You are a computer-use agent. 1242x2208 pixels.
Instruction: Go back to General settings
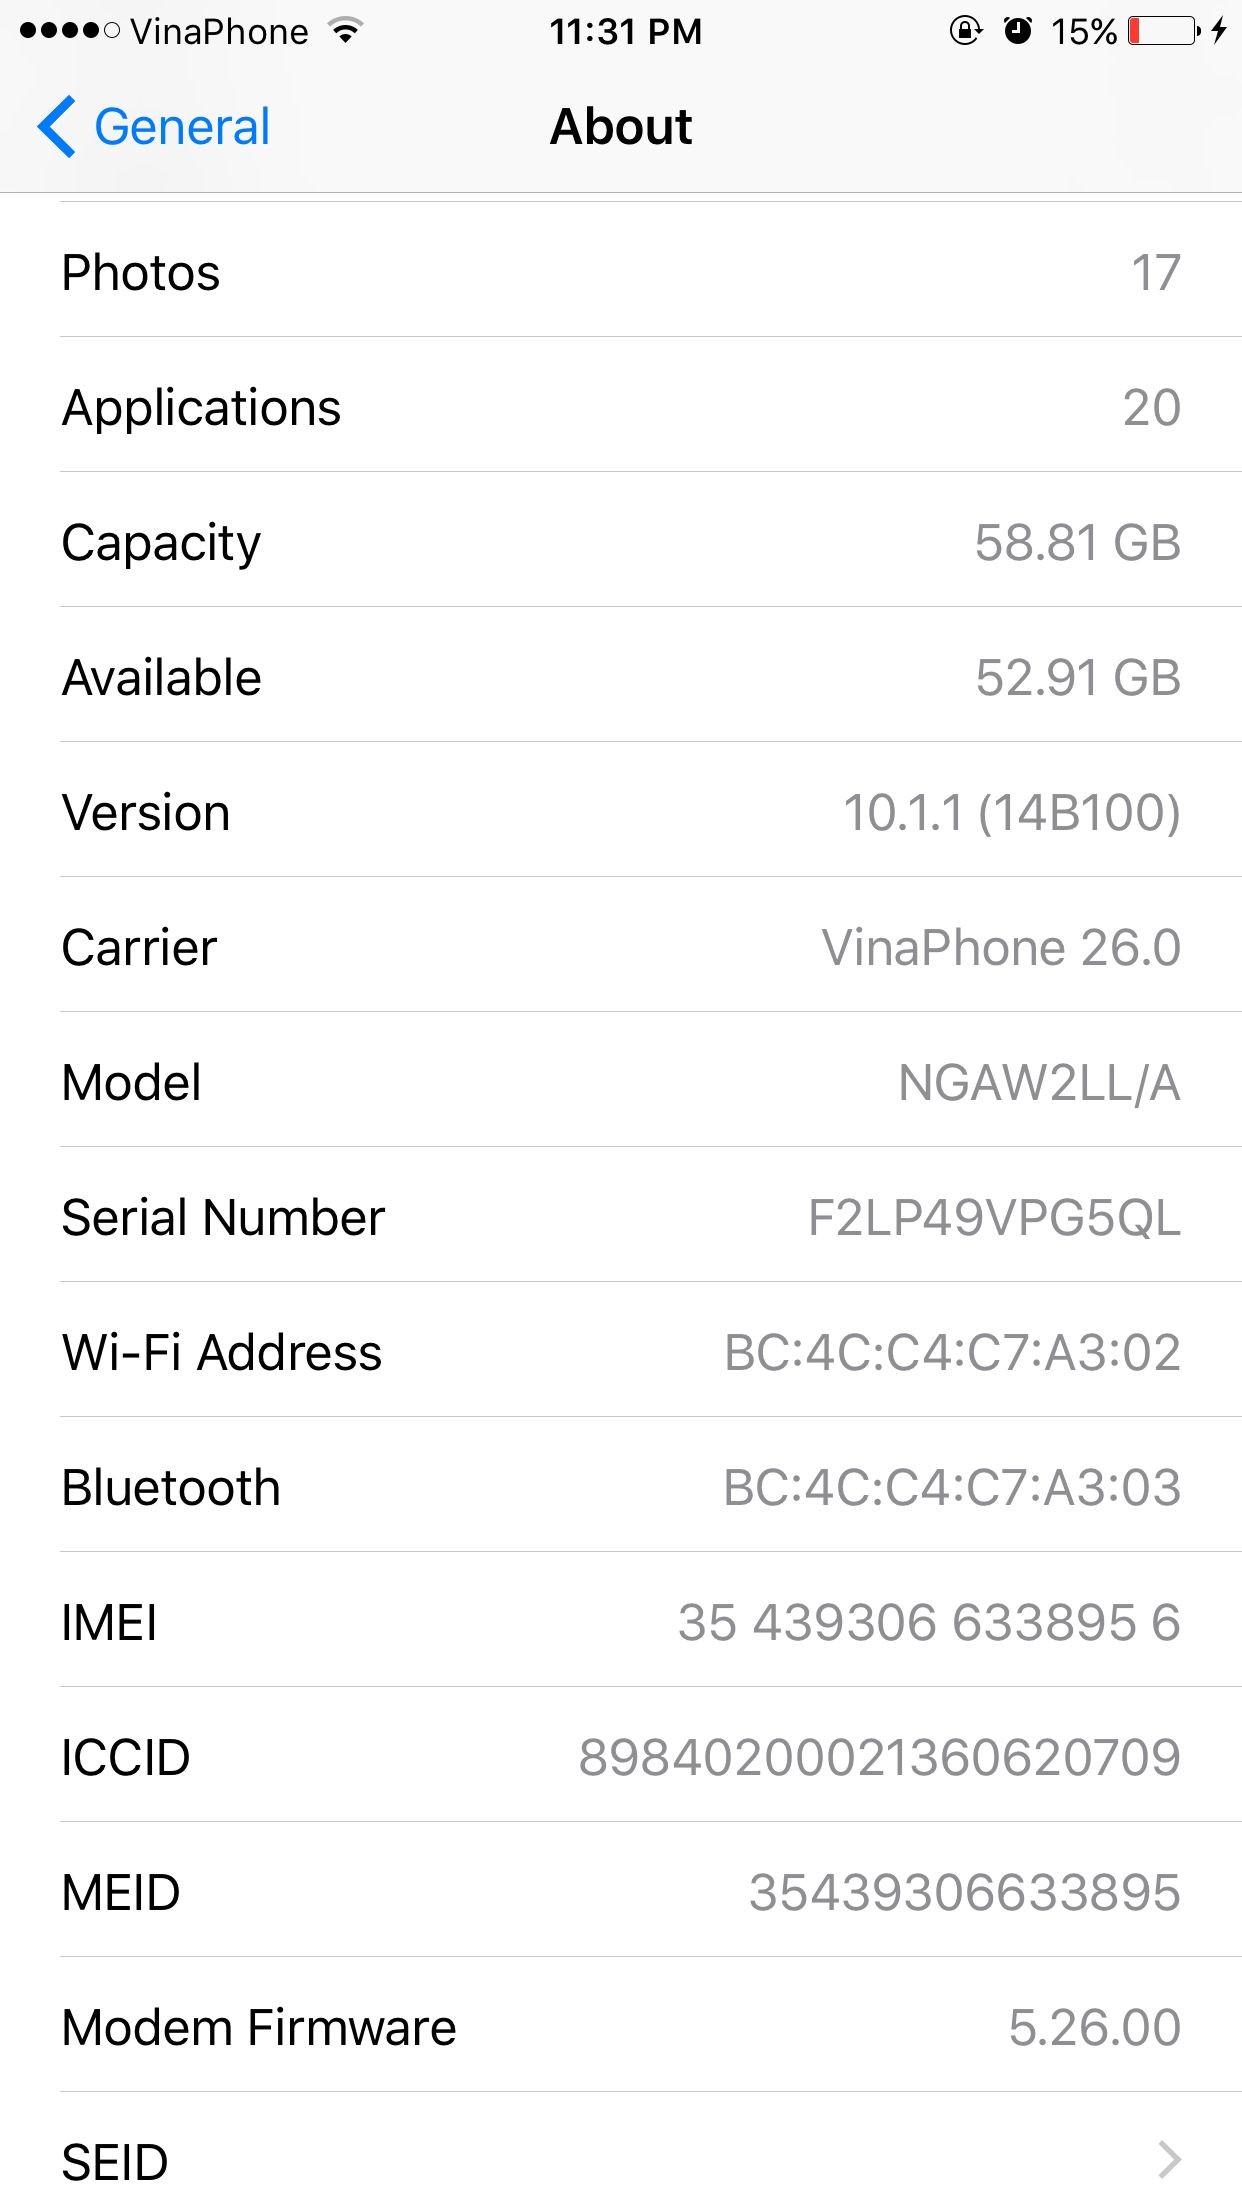point(155,127)
